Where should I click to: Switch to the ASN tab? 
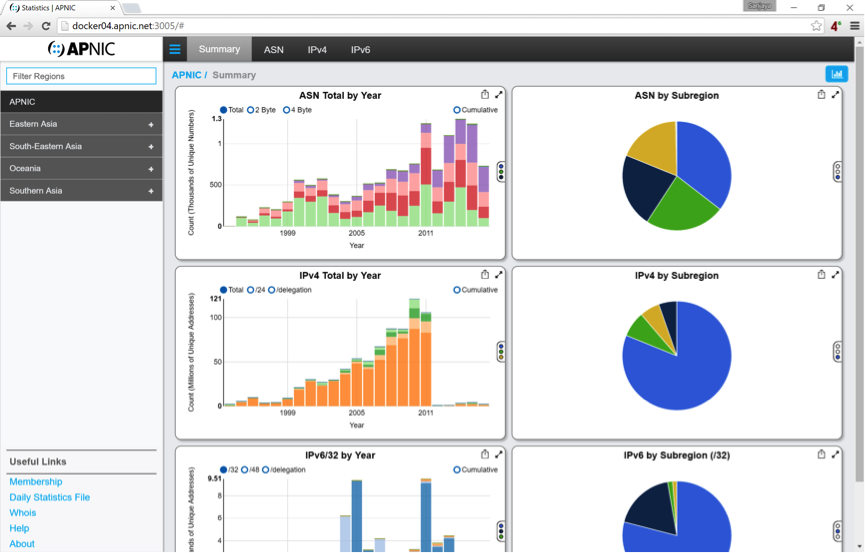[274, 50]
